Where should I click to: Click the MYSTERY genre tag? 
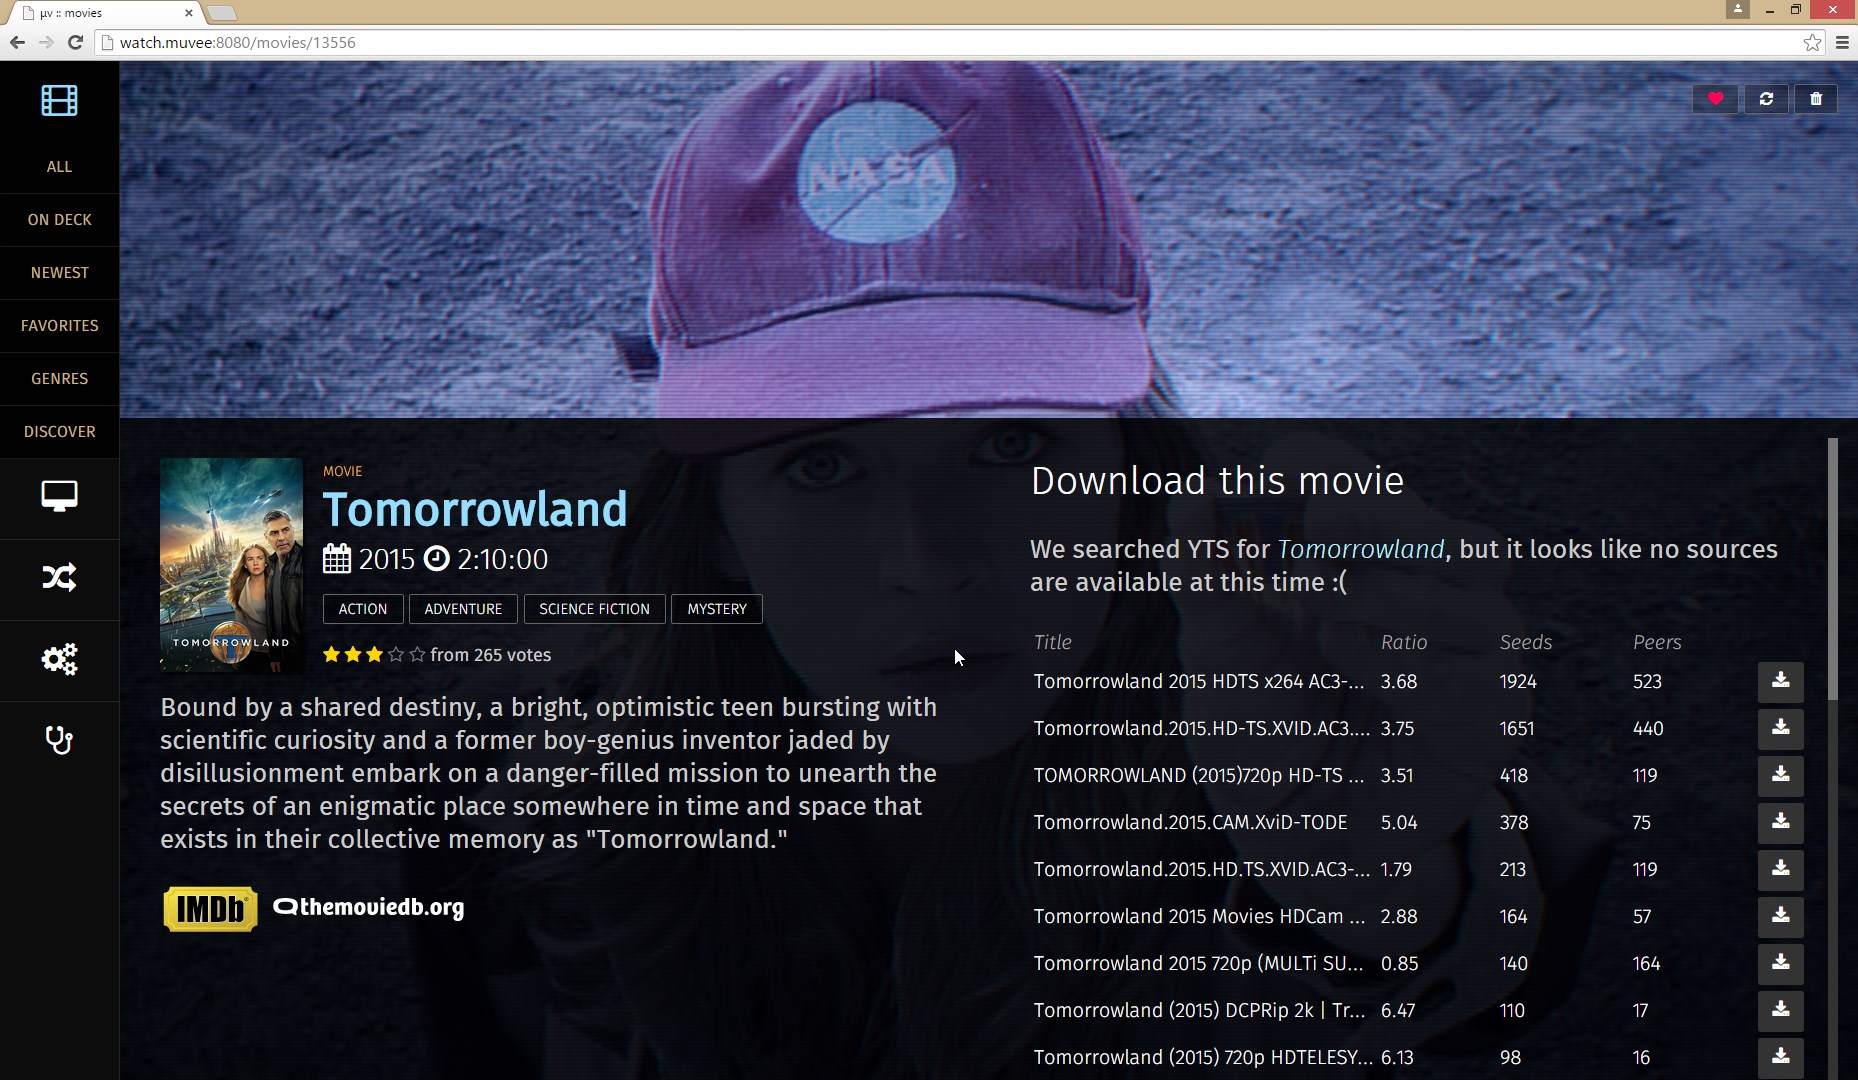717,609
